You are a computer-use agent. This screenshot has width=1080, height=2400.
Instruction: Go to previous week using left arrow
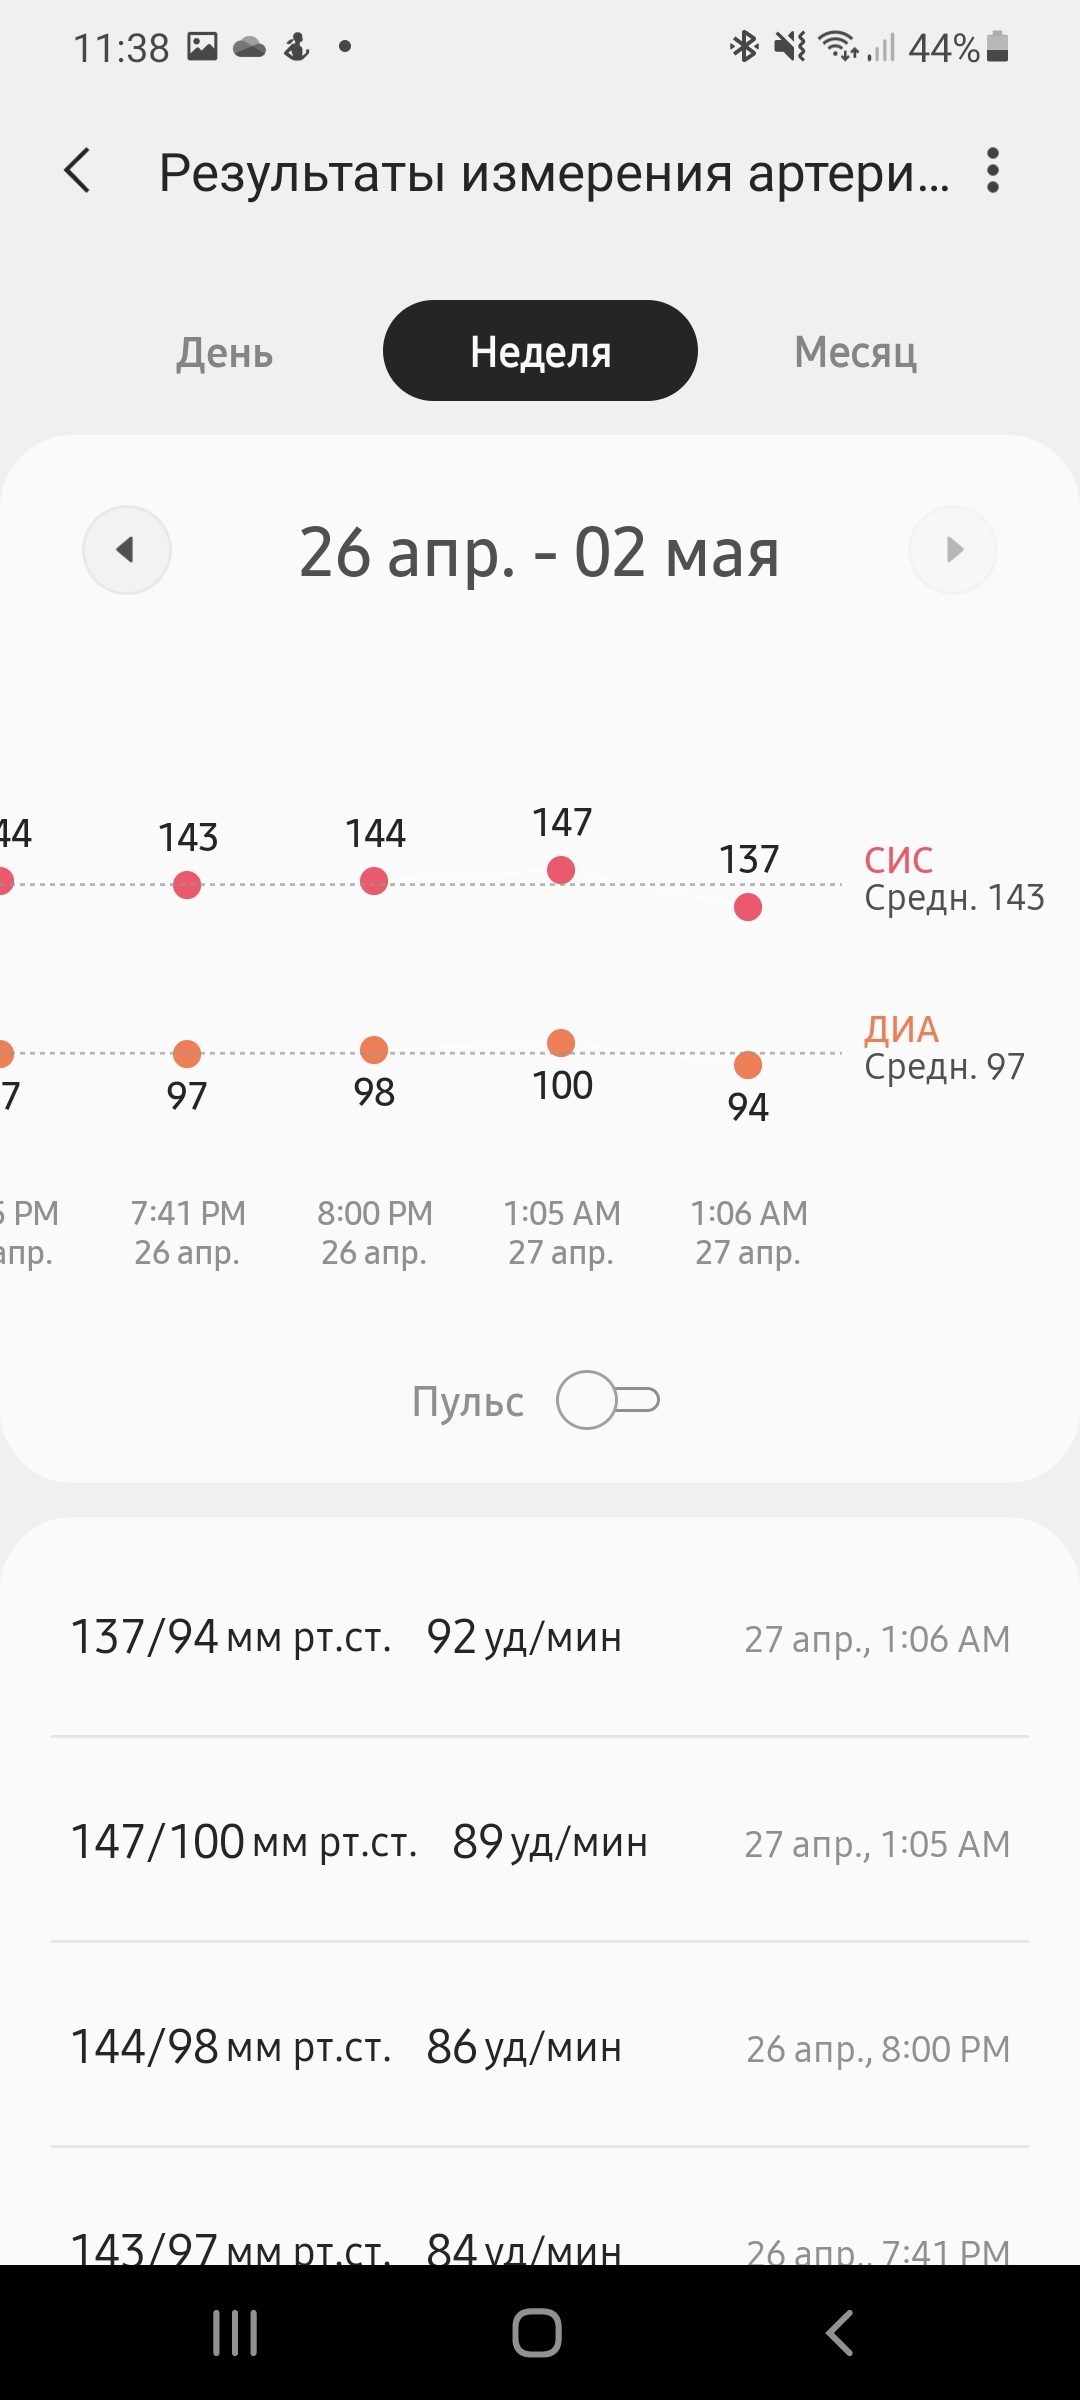(x=127, y=550)
